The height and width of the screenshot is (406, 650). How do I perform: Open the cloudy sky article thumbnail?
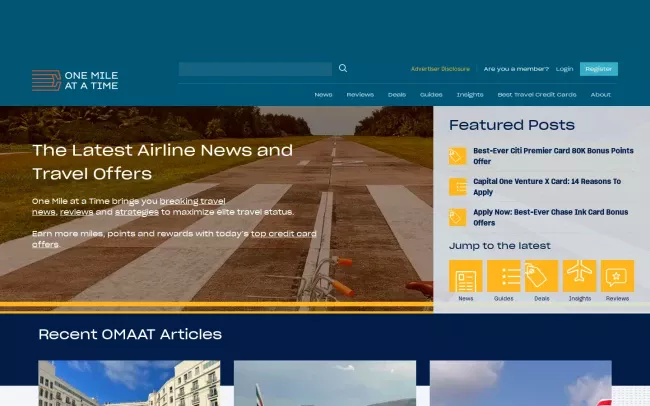tap(521, 383)
